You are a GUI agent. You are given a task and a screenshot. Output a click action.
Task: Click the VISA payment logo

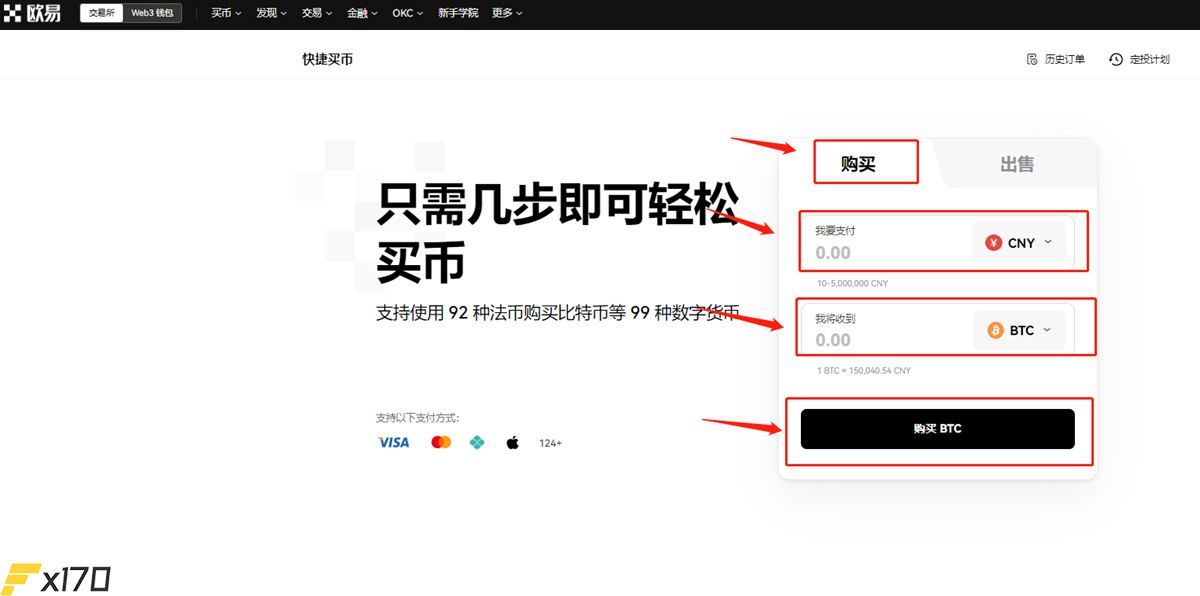(393, 442)
